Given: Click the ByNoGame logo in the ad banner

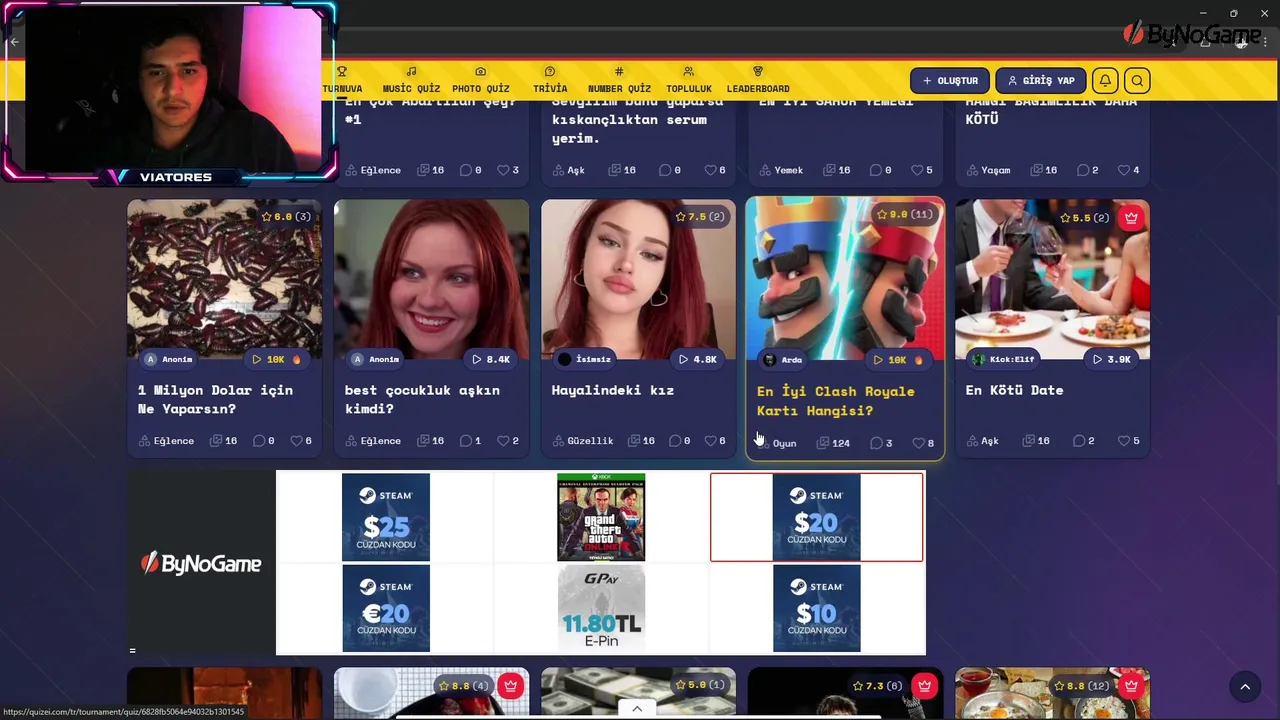Looking at the screenshot, I should coord(201,563).
